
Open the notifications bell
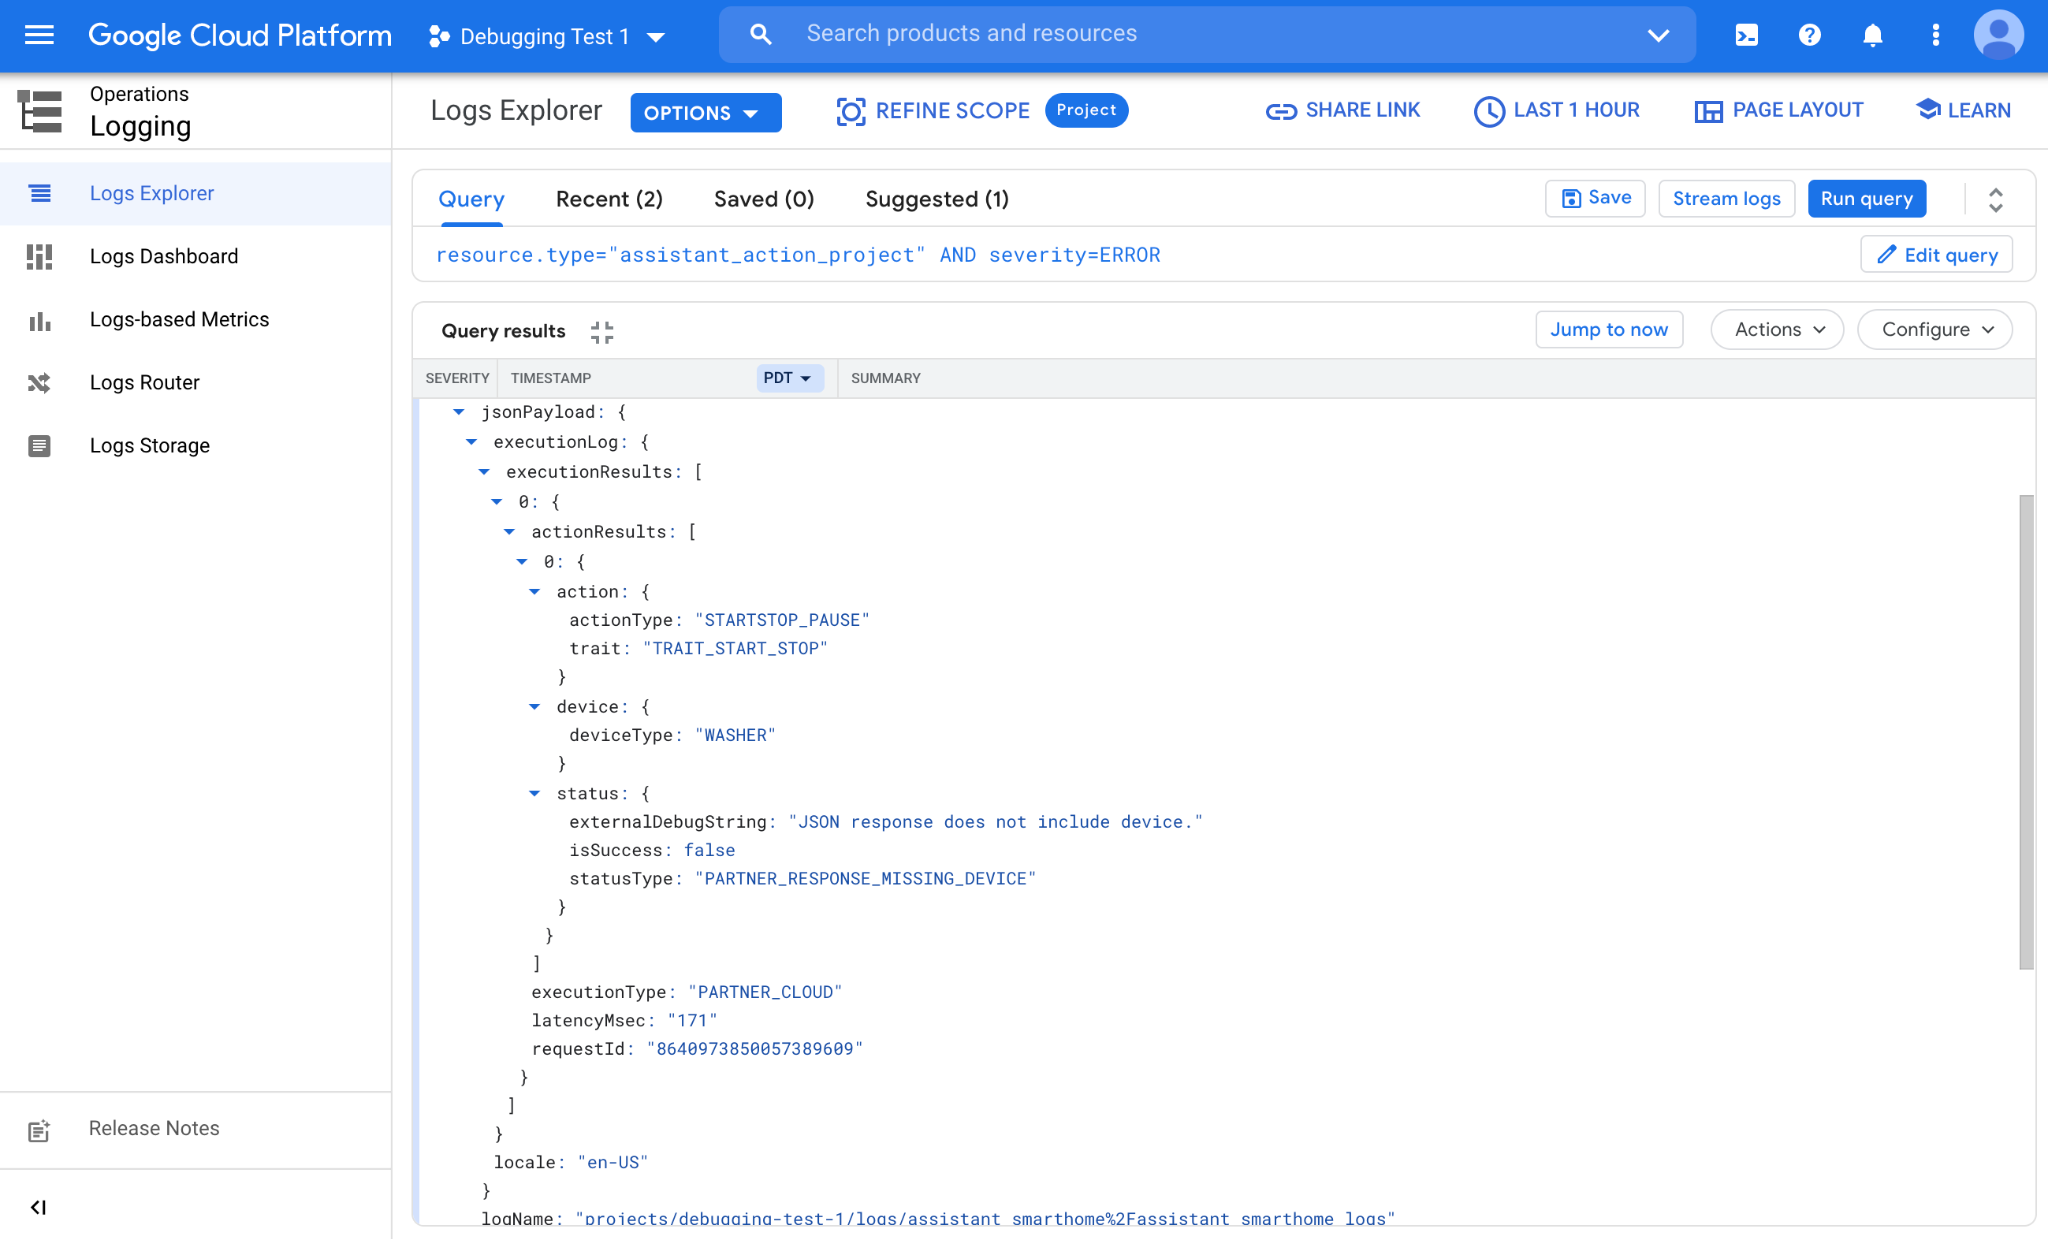[1872, 36]
